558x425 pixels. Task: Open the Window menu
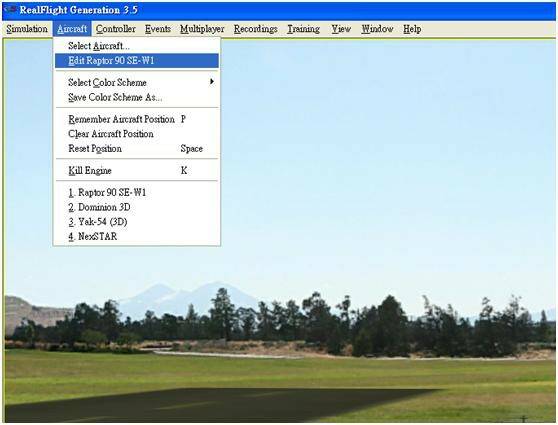[377, 29]
